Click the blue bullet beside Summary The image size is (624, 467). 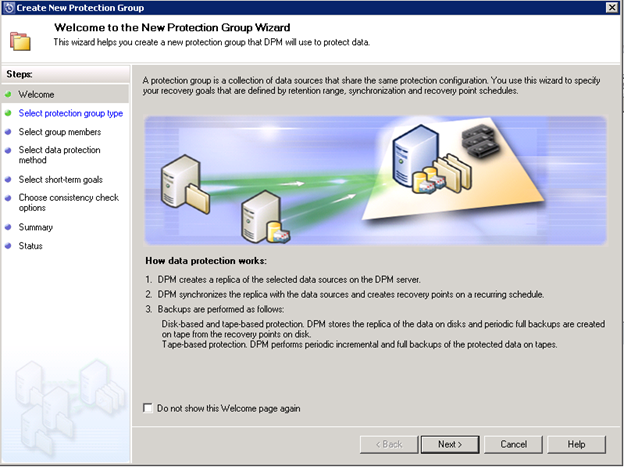pos(8,227)
